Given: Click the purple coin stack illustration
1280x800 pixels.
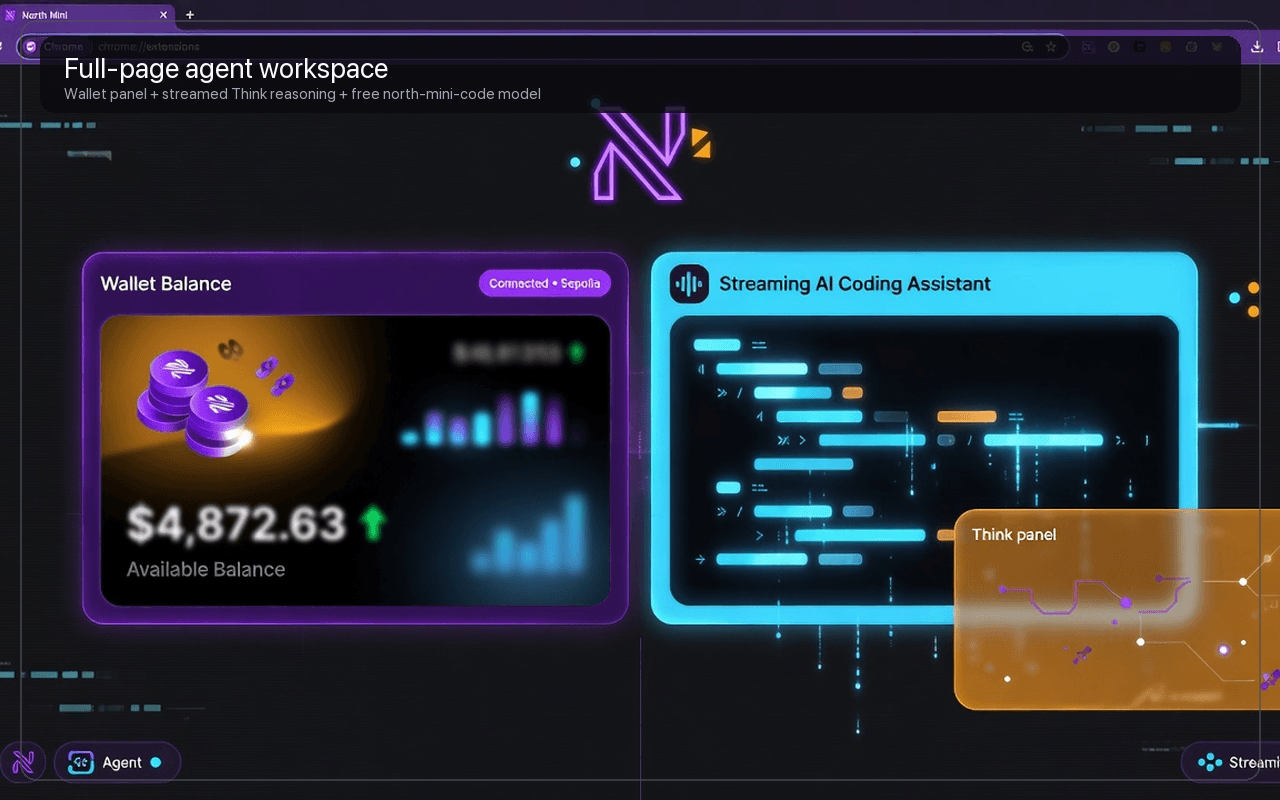Looking at the screenshot, I should [x=190, y=396].
